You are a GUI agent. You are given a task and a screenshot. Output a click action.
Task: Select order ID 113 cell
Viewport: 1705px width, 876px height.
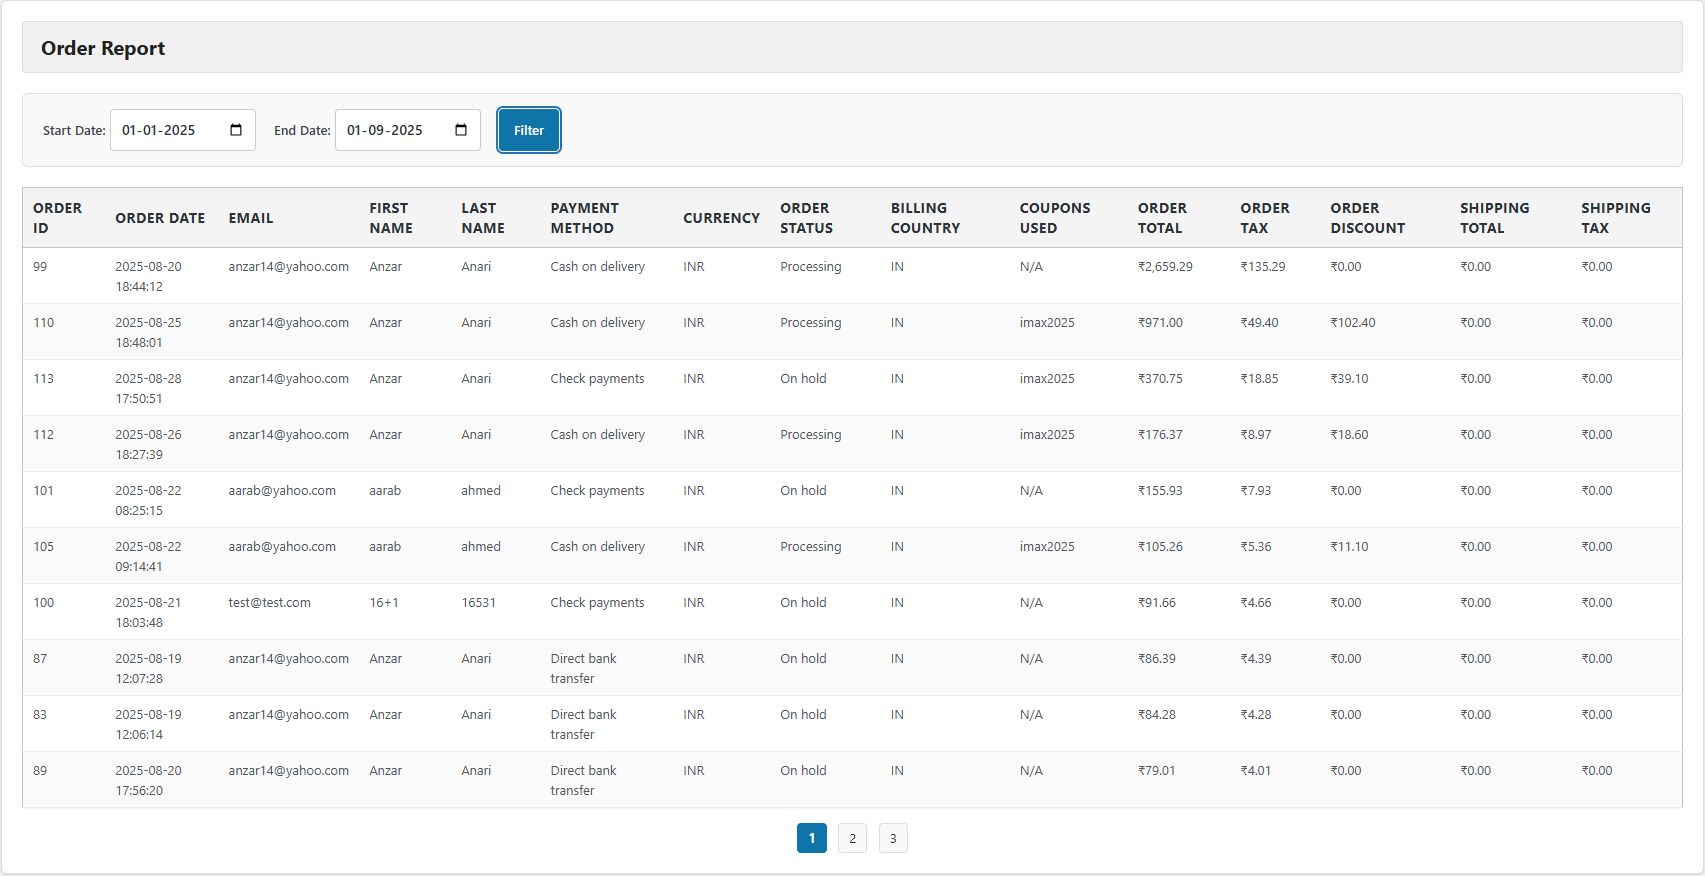coord(44,379)
